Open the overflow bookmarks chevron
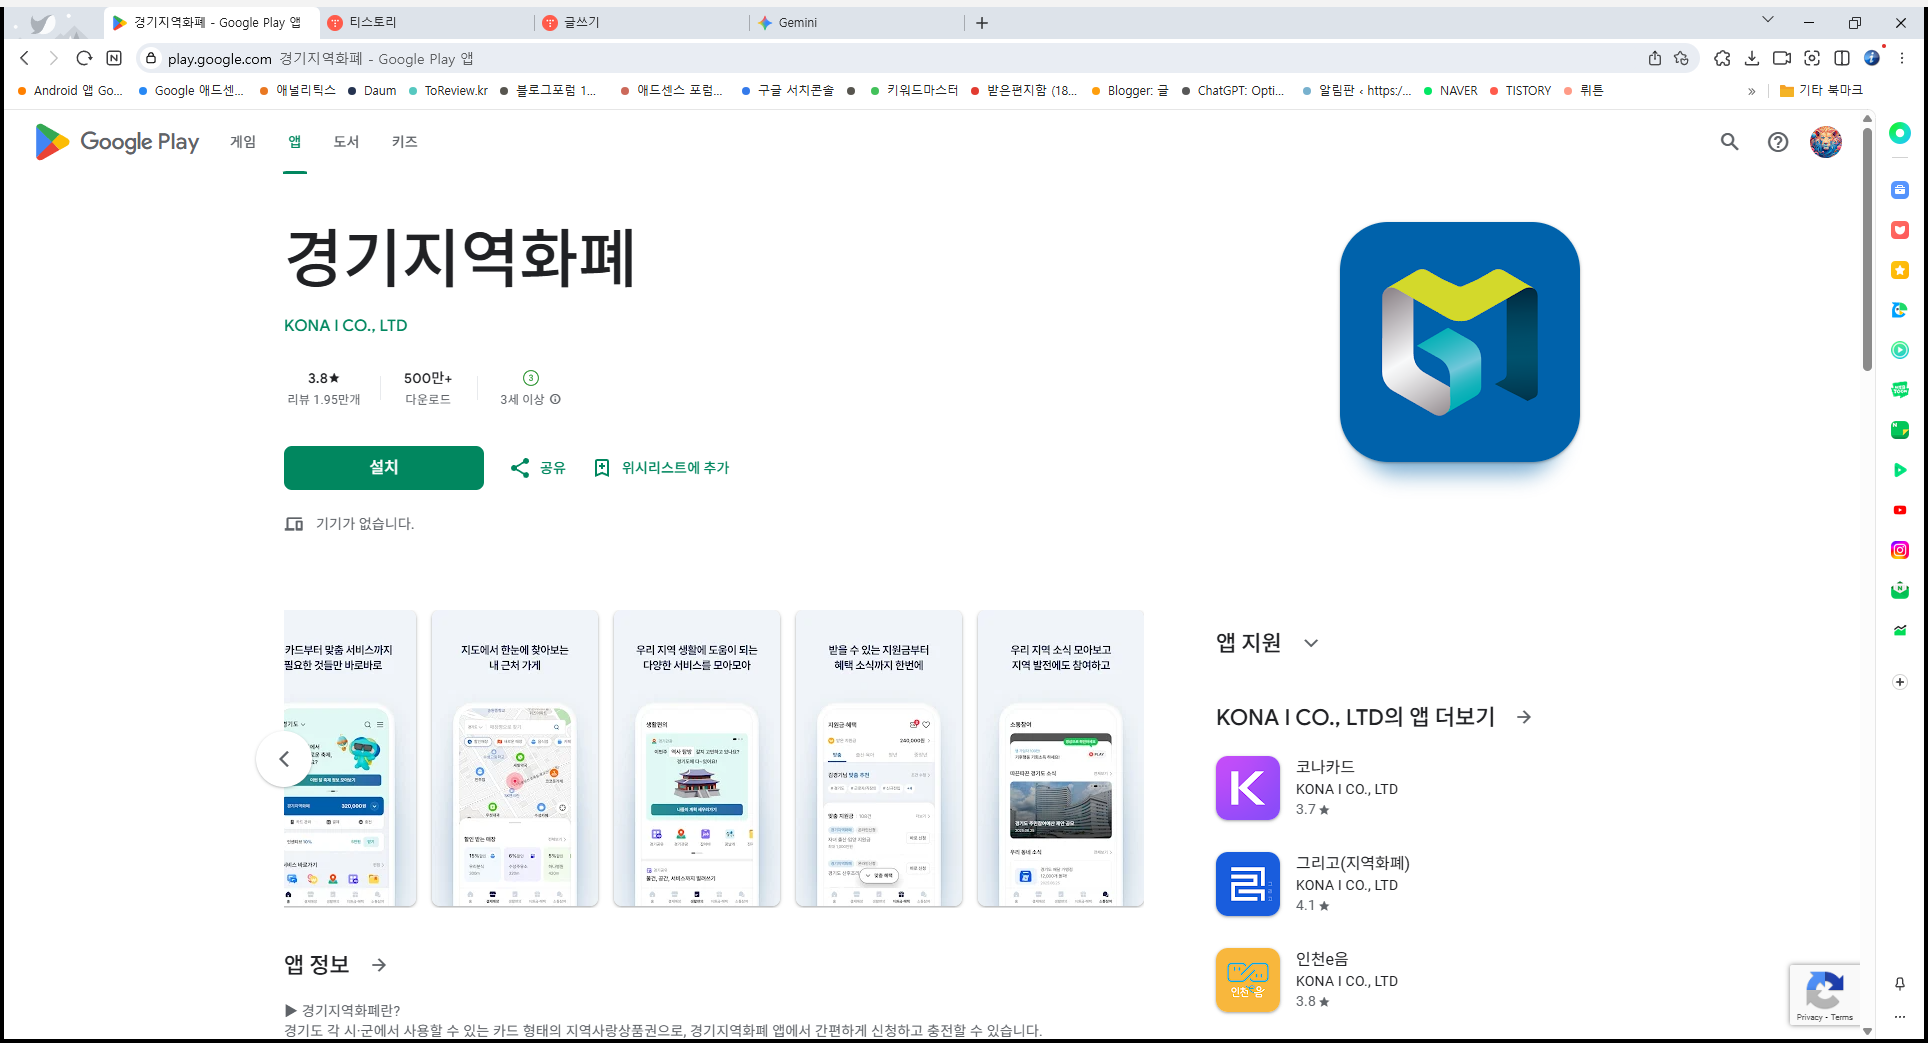Screen dimensions: 1928x1043 1752,90
